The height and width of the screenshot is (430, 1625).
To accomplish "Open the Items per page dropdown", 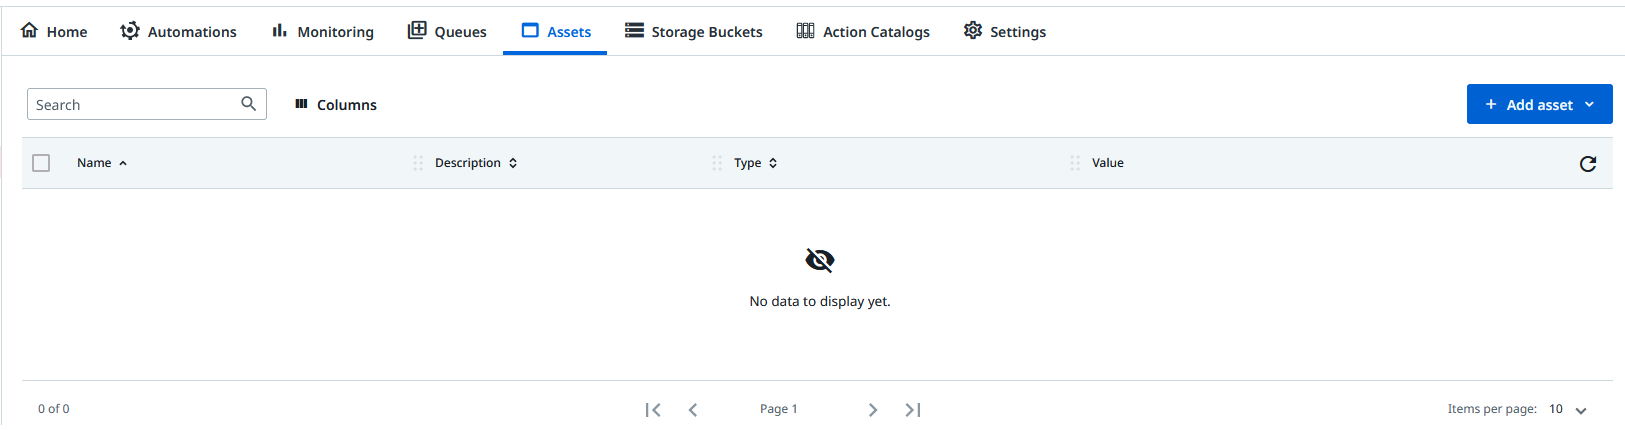I will point(1580,410).
